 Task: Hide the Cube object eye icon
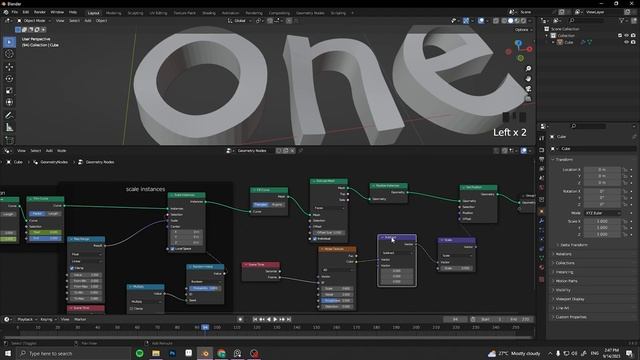click(627, 42)
